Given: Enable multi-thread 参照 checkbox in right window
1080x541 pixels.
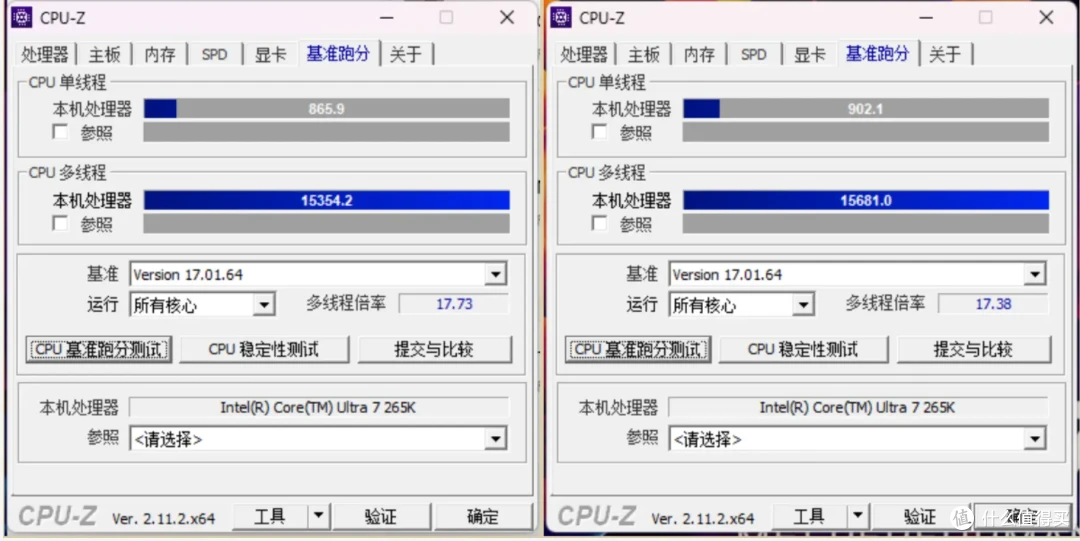Looking at the screenshot, I should pos(600,223).
